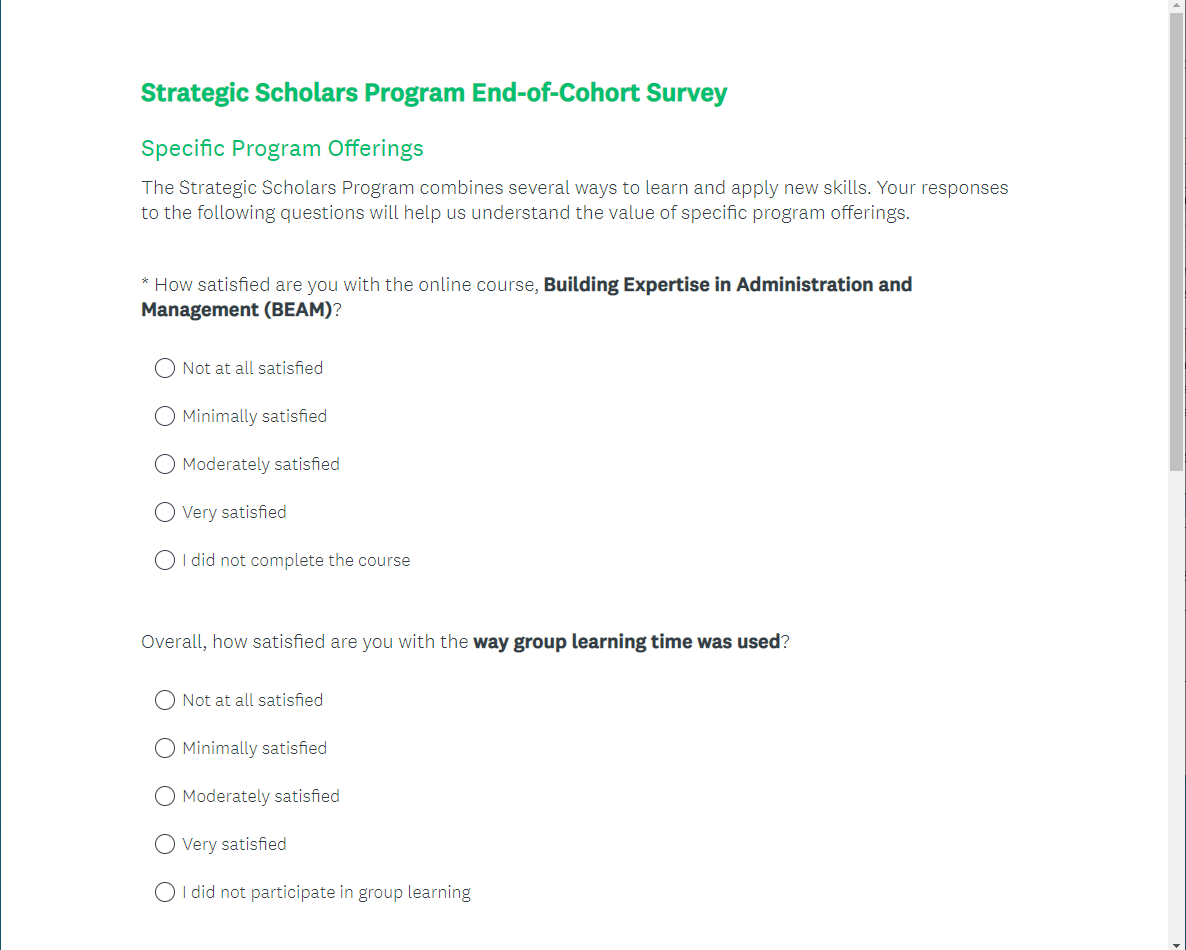The height and width of the screenshot is (950, 1186).
Task: Mark BEAM course as "Moderately satisfied"
Action: 165,464
